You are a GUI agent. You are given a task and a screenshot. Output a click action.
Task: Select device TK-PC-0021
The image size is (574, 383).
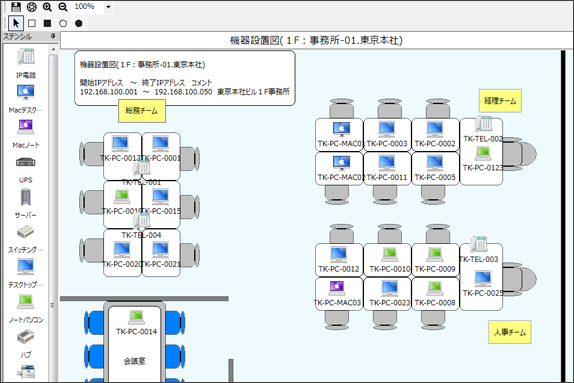160,250
